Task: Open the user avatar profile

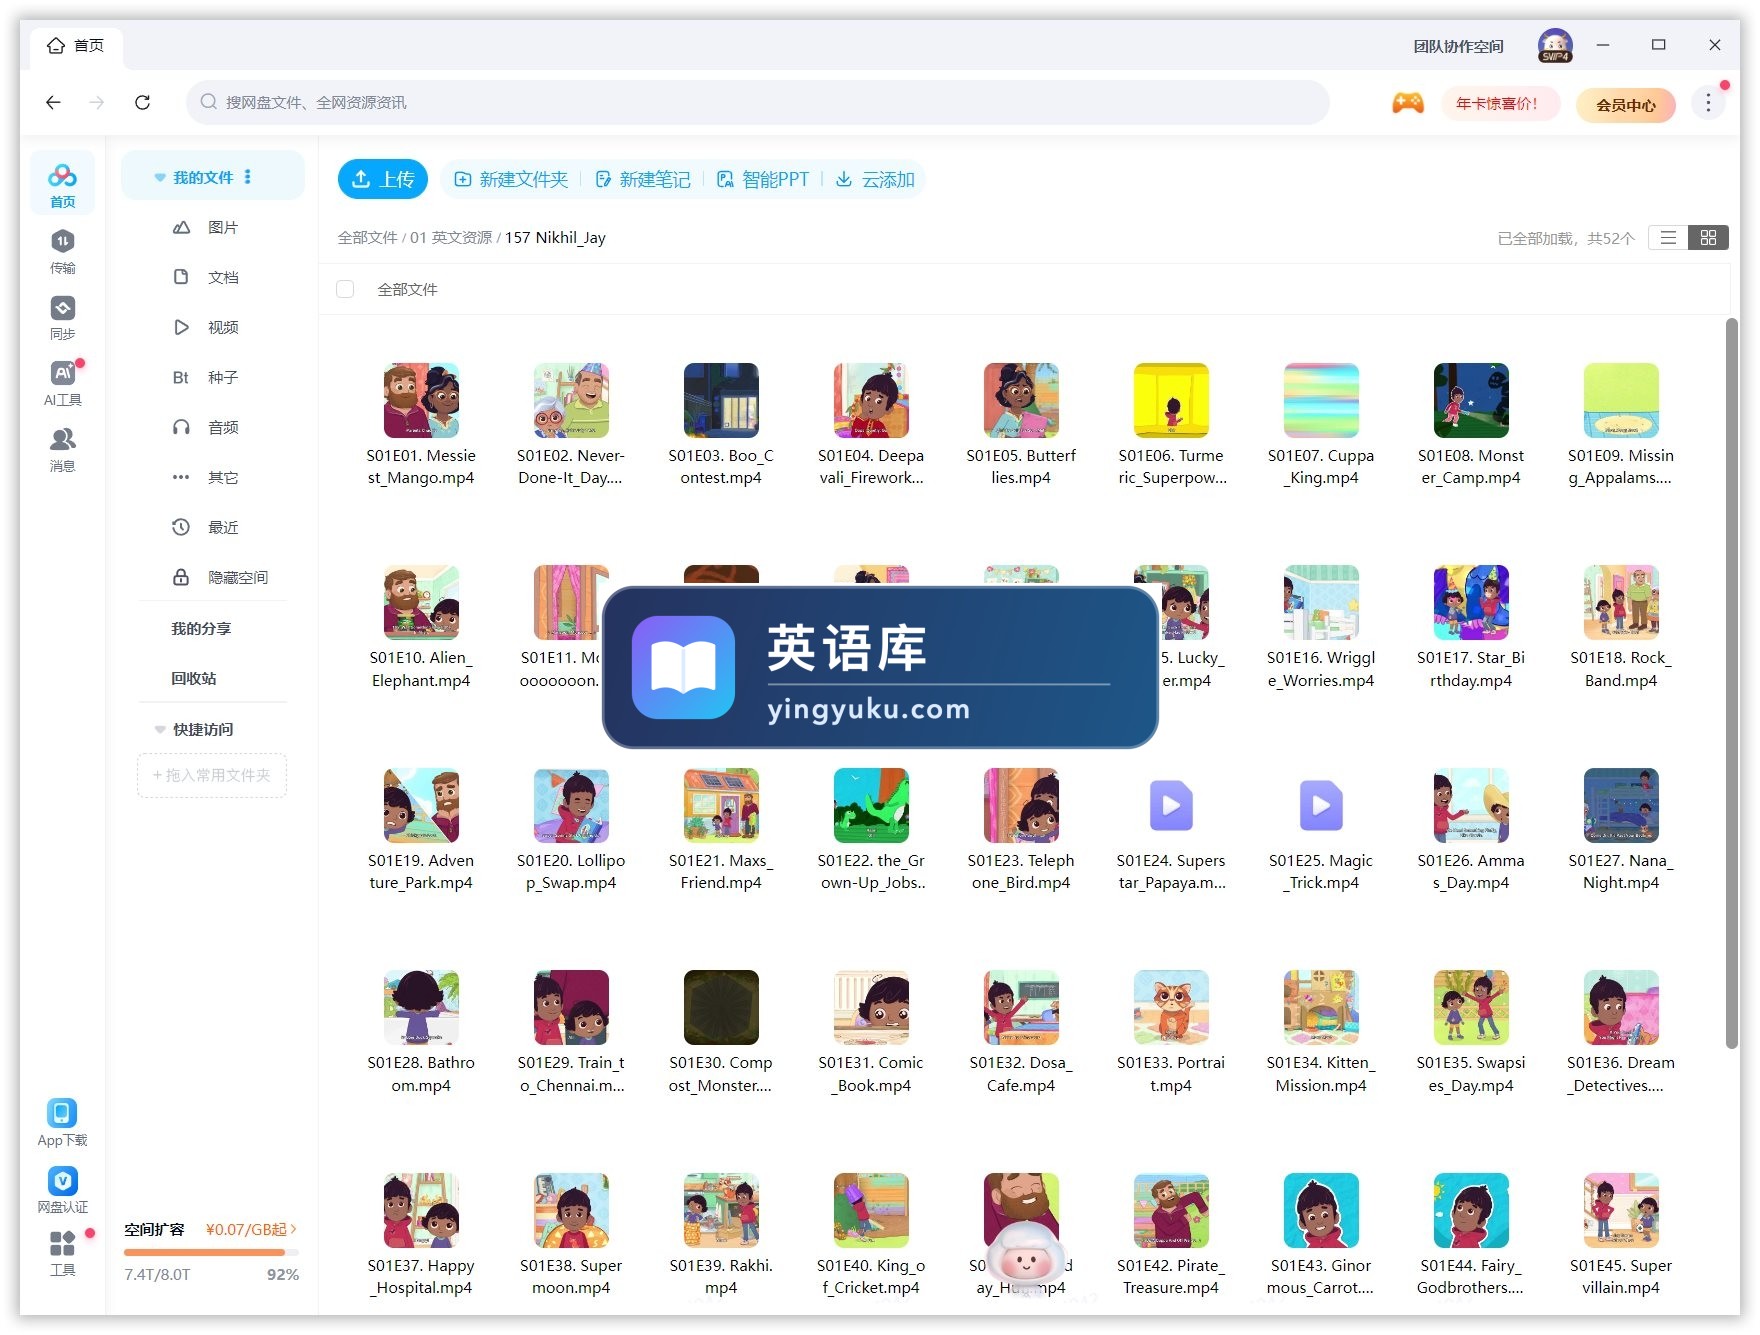Action: click(x=1555, y=45)
